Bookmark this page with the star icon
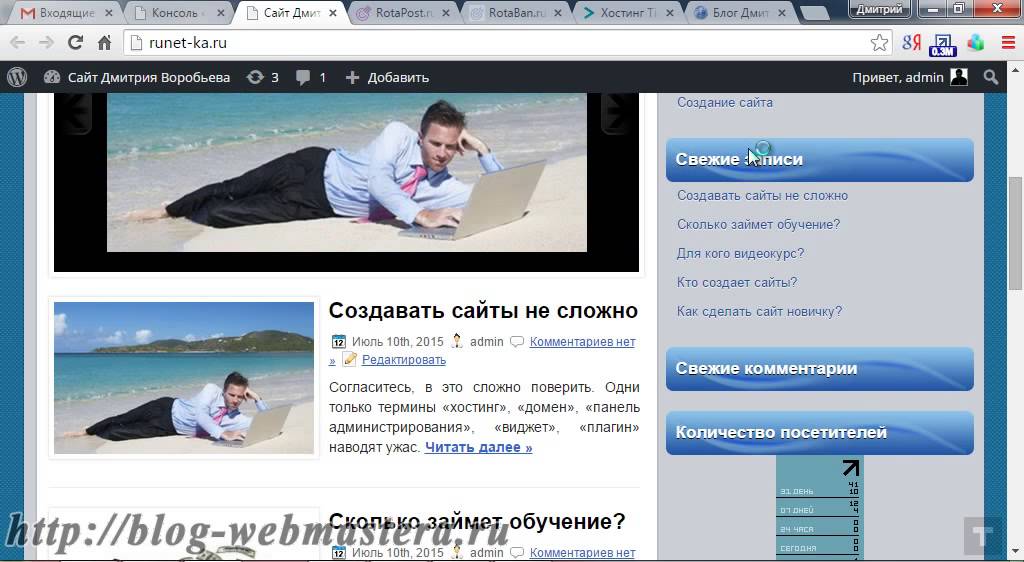Image resolution: width=1024 pixels, height=562 pixels. click(879, 43)
